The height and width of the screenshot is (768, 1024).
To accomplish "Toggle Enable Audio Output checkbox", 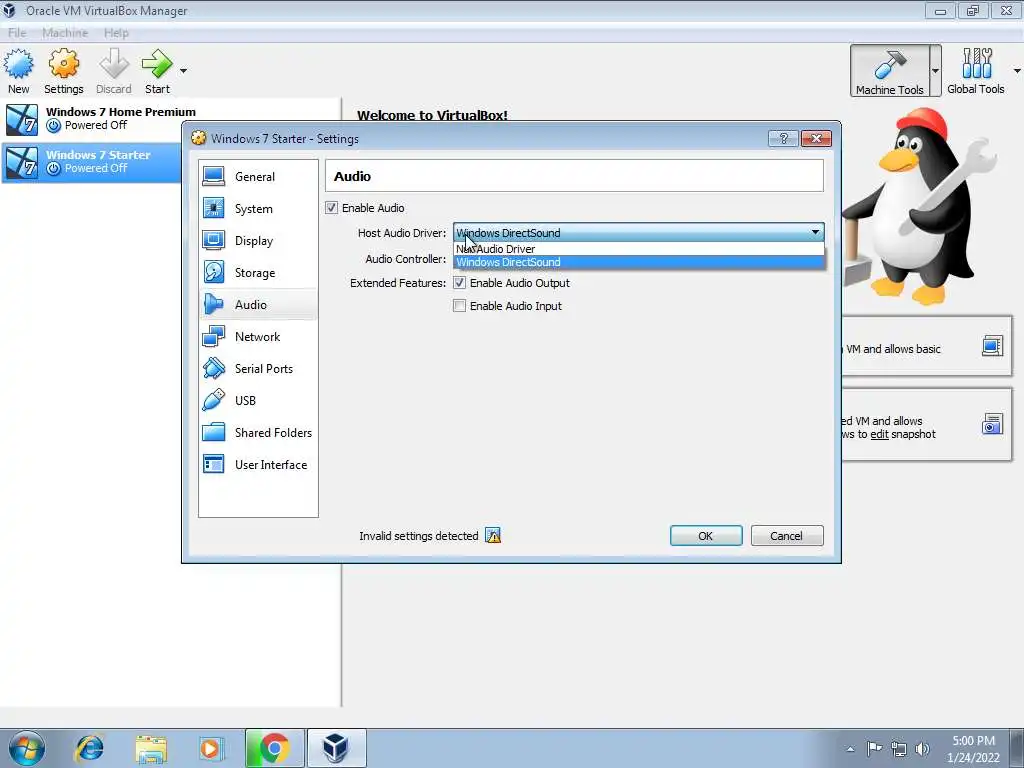I will pos(460,283).
